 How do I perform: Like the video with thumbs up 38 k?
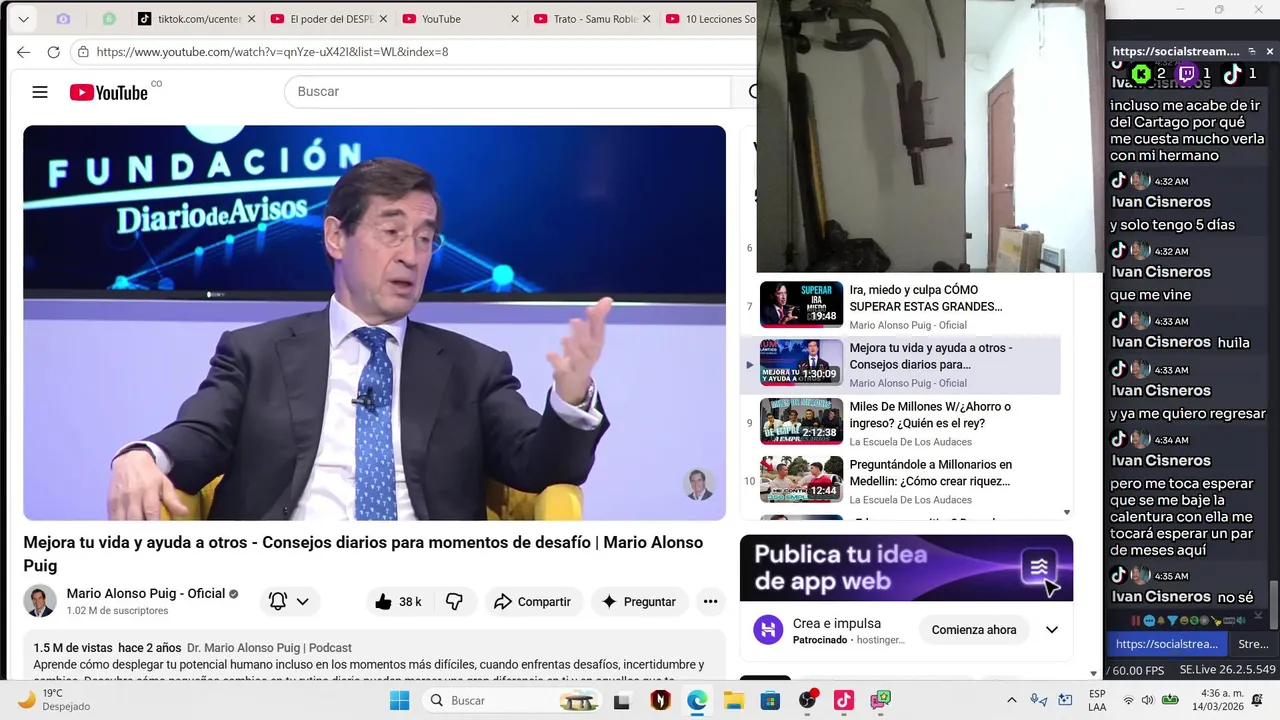point(398,602)
